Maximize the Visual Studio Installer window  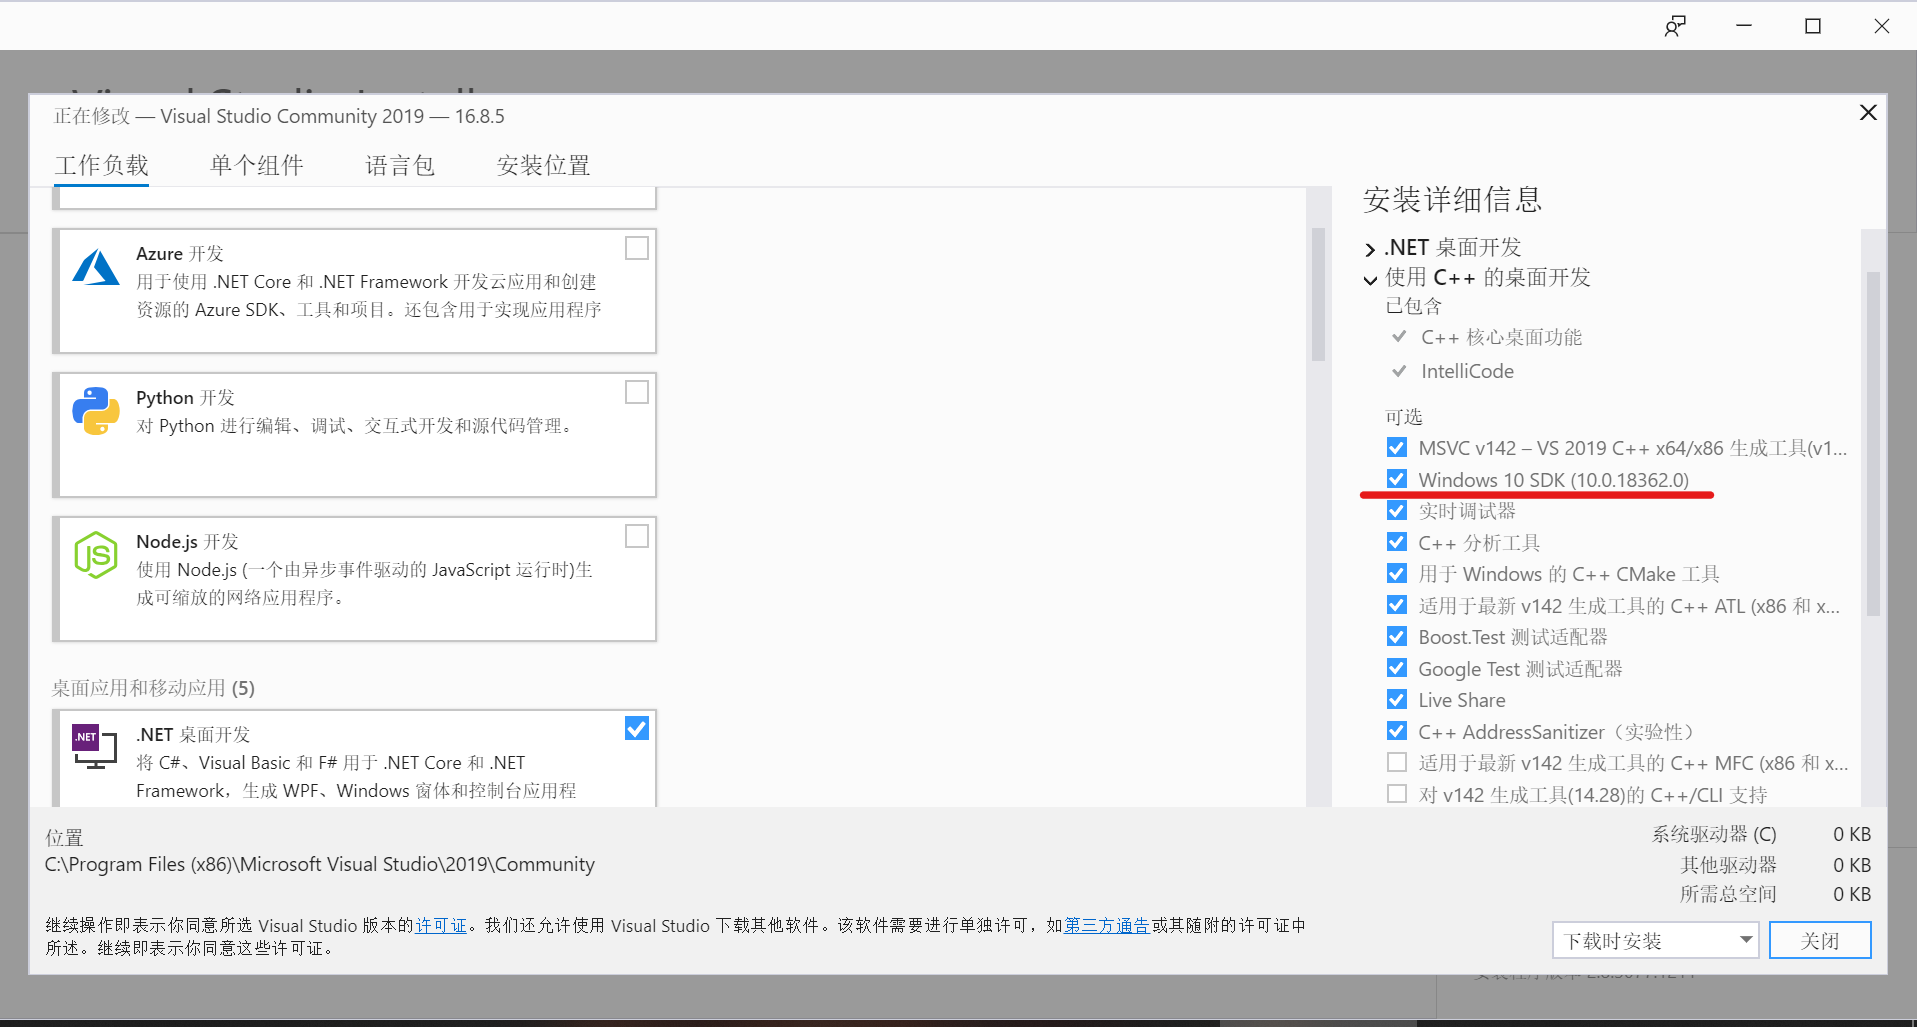tap(1813, 26)
